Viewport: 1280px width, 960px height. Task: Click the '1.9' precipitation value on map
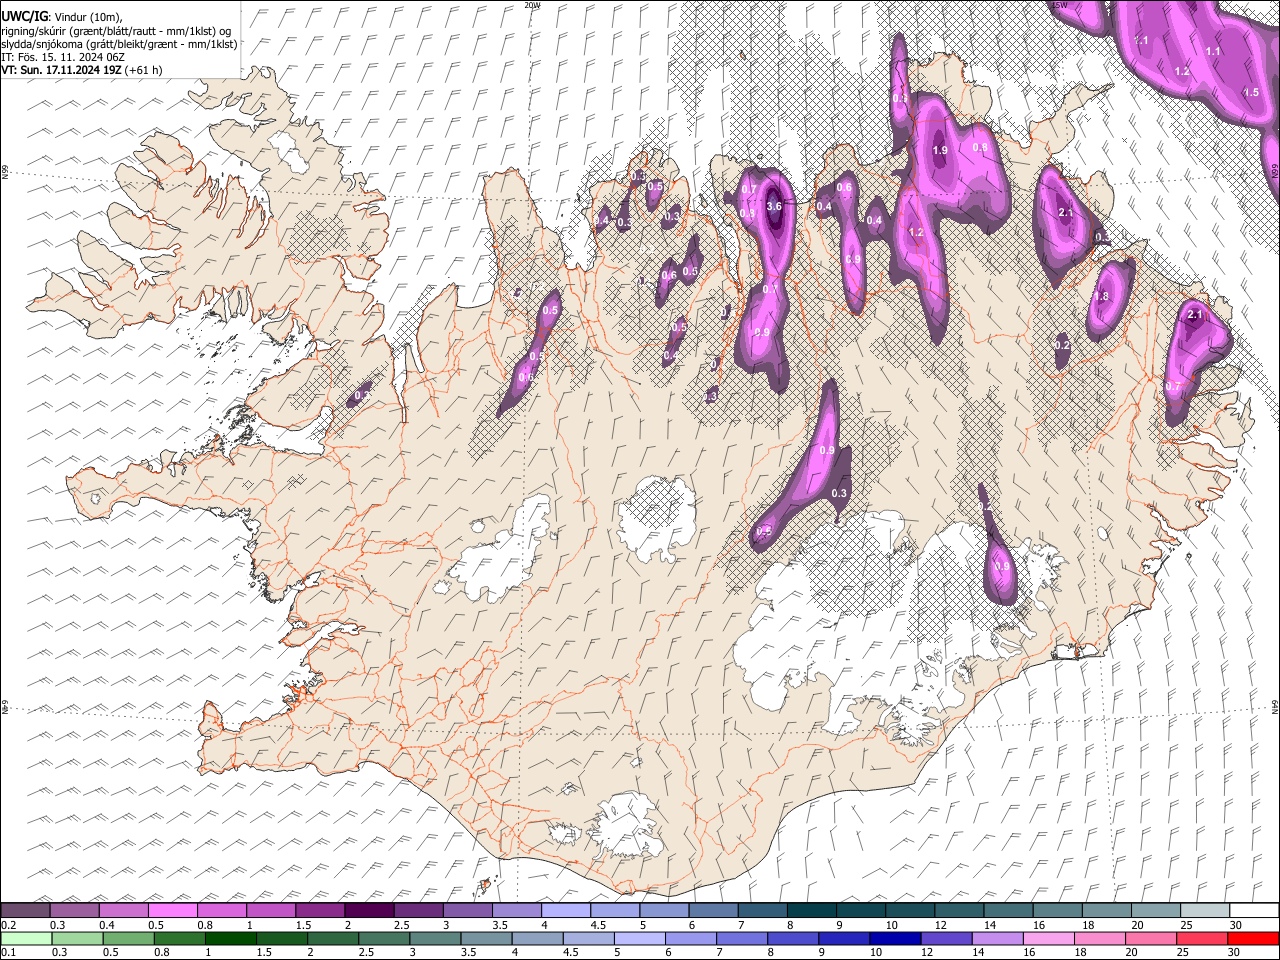940,150
